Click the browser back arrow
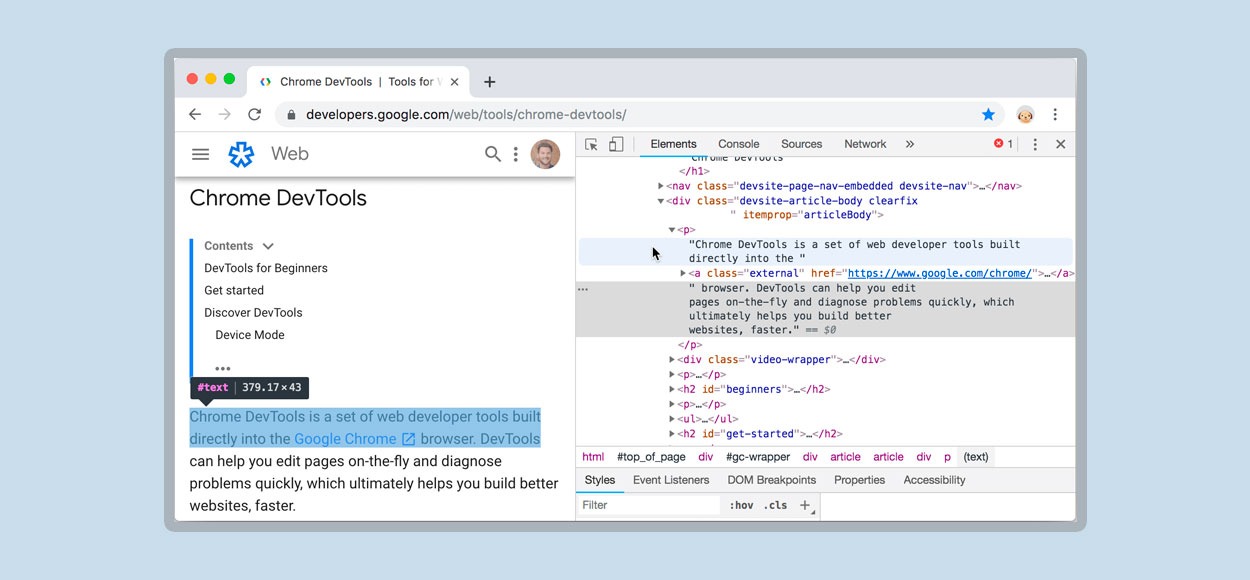 (195, 115)
